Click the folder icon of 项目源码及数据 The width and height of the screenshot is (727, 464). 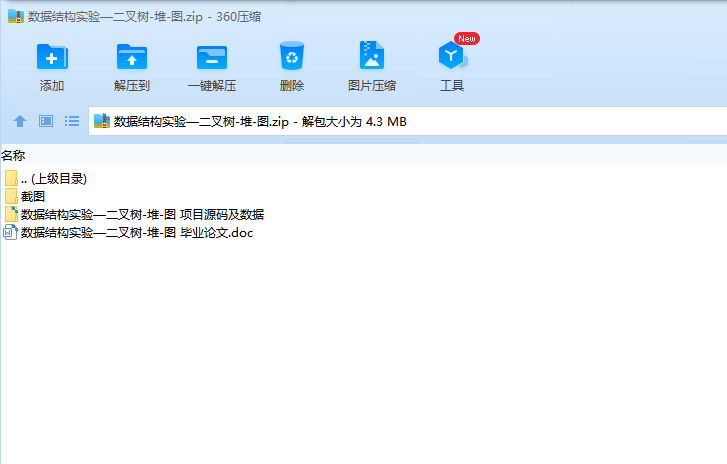[11, 214]
